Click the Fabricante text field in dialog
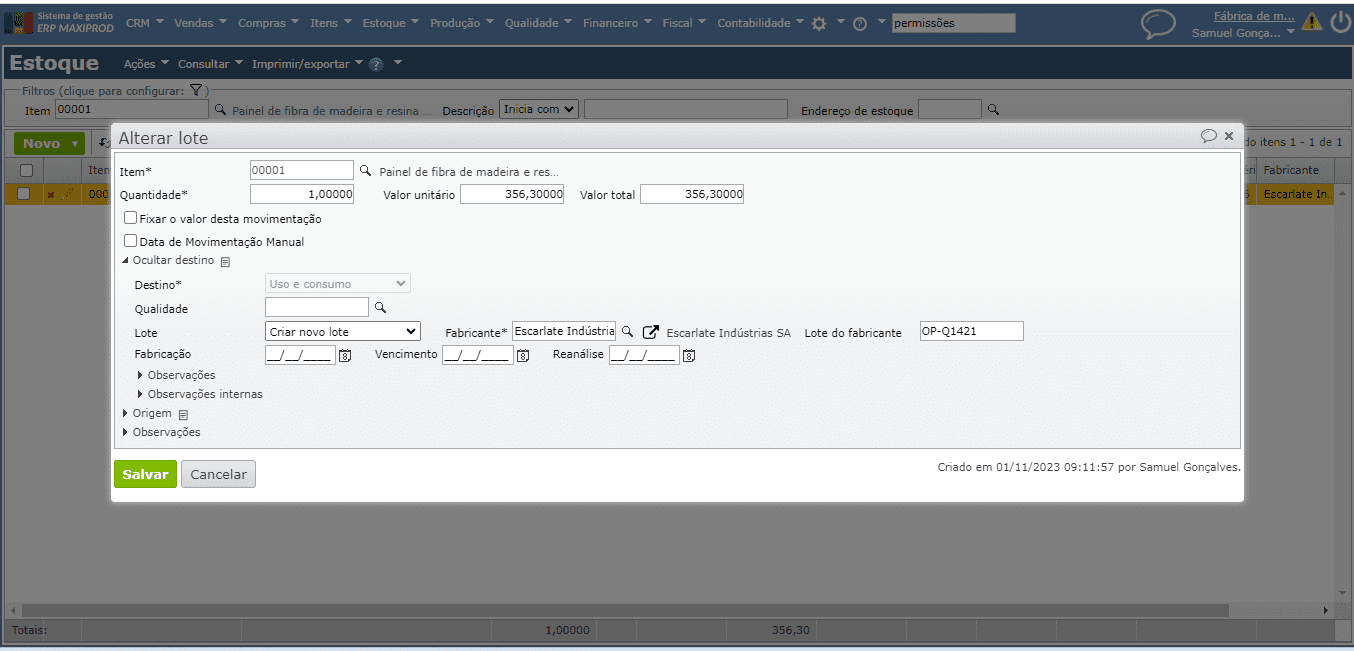Screen dimensions: 1354x651 click(x=564, y=331)
